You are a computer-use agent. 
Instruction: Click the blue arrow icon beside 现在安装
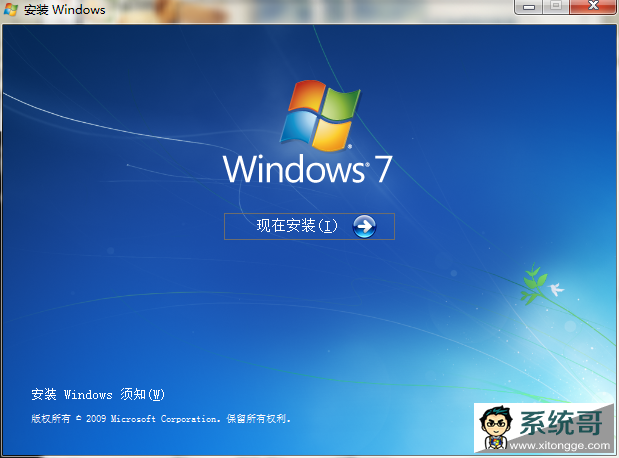click(364, 227)
